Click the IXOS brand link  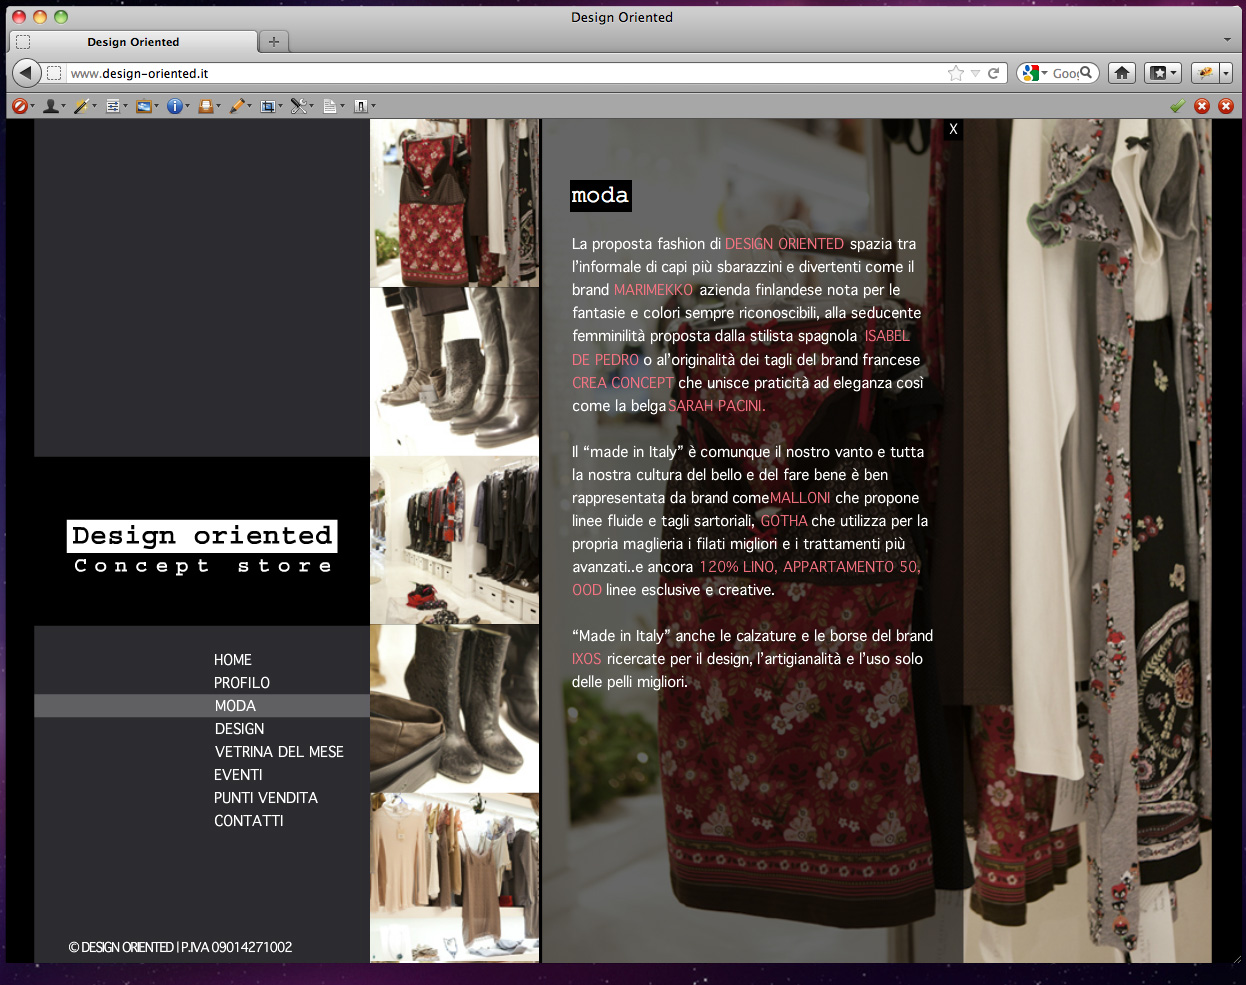tap(587, 659)
